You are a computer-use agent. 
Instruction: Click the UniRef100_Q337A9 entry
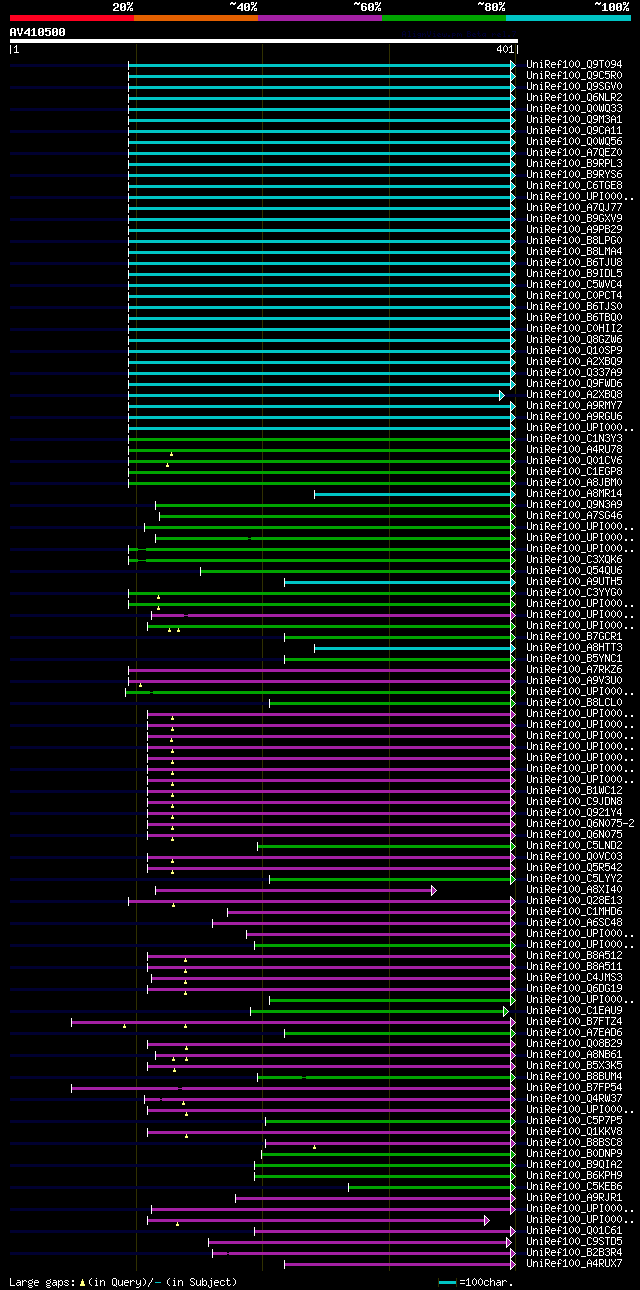coord(574,373)
